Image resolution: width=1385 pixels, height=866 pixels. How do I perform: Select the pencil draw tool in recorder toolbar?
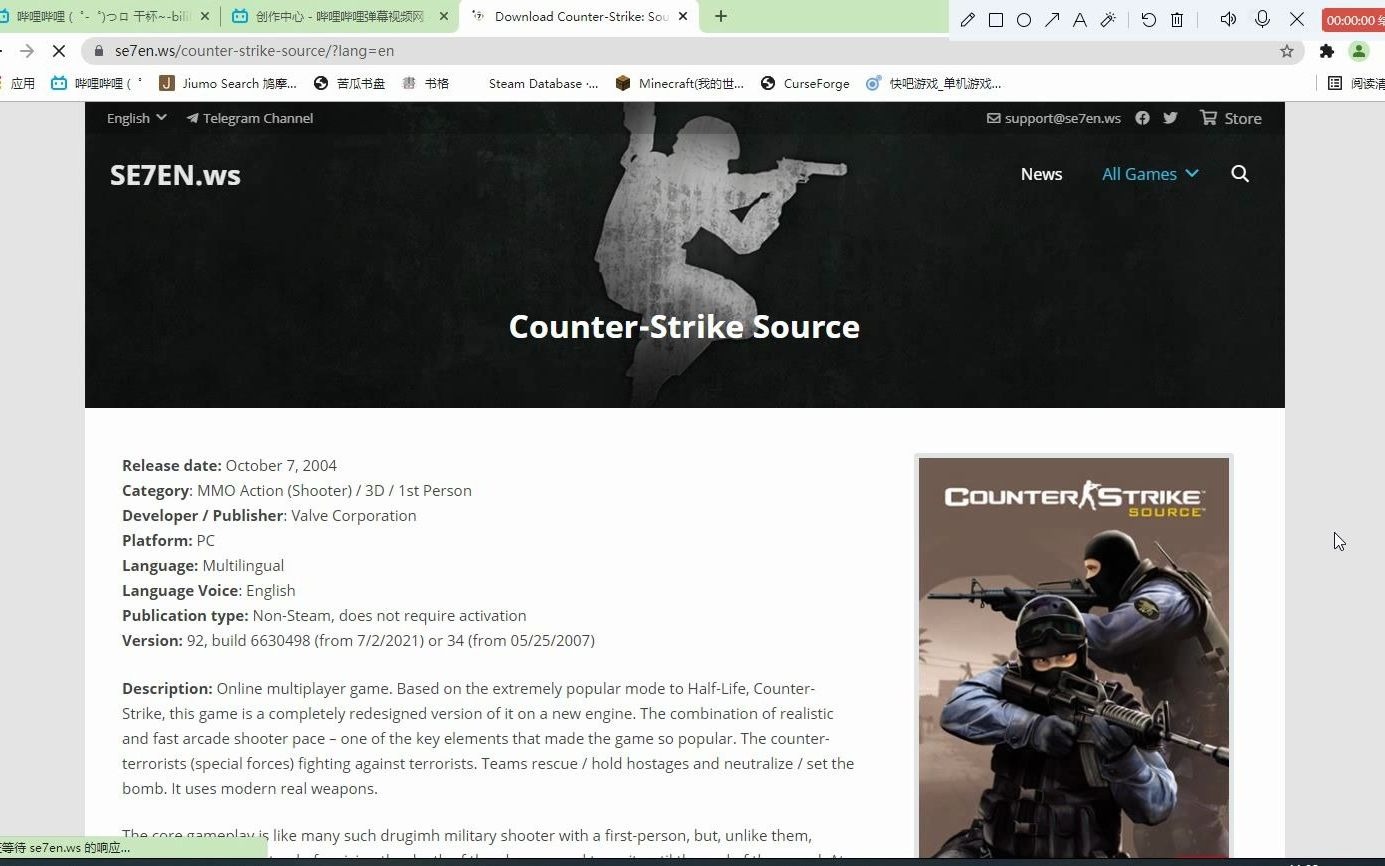click(x=967, y=20)
